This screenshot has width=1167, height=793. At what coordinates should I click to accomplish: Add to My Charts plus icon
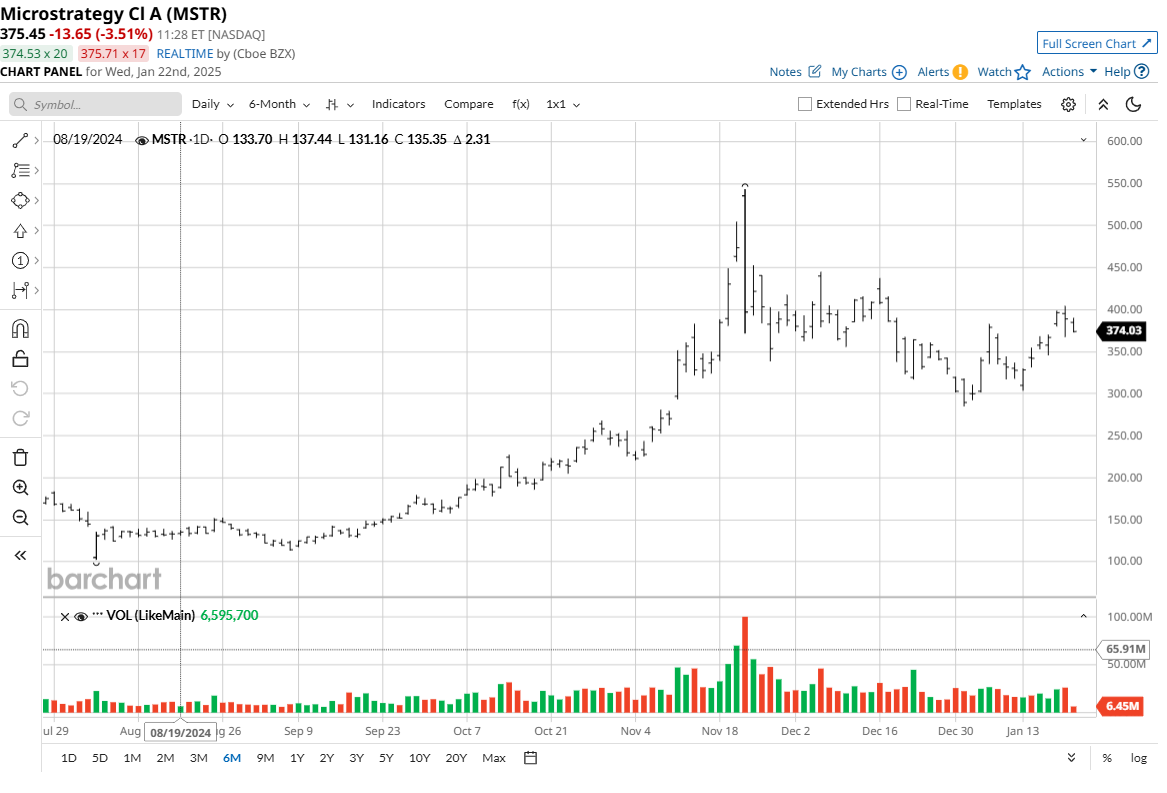point(899,72)
